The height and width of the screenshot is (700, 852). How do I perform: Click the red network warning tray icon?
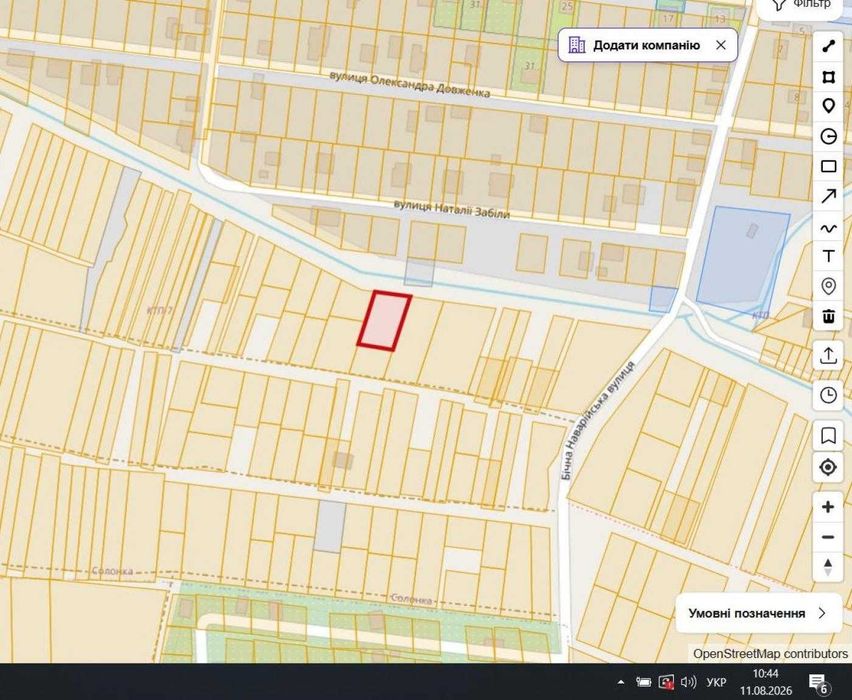click(x=666, y=682)
